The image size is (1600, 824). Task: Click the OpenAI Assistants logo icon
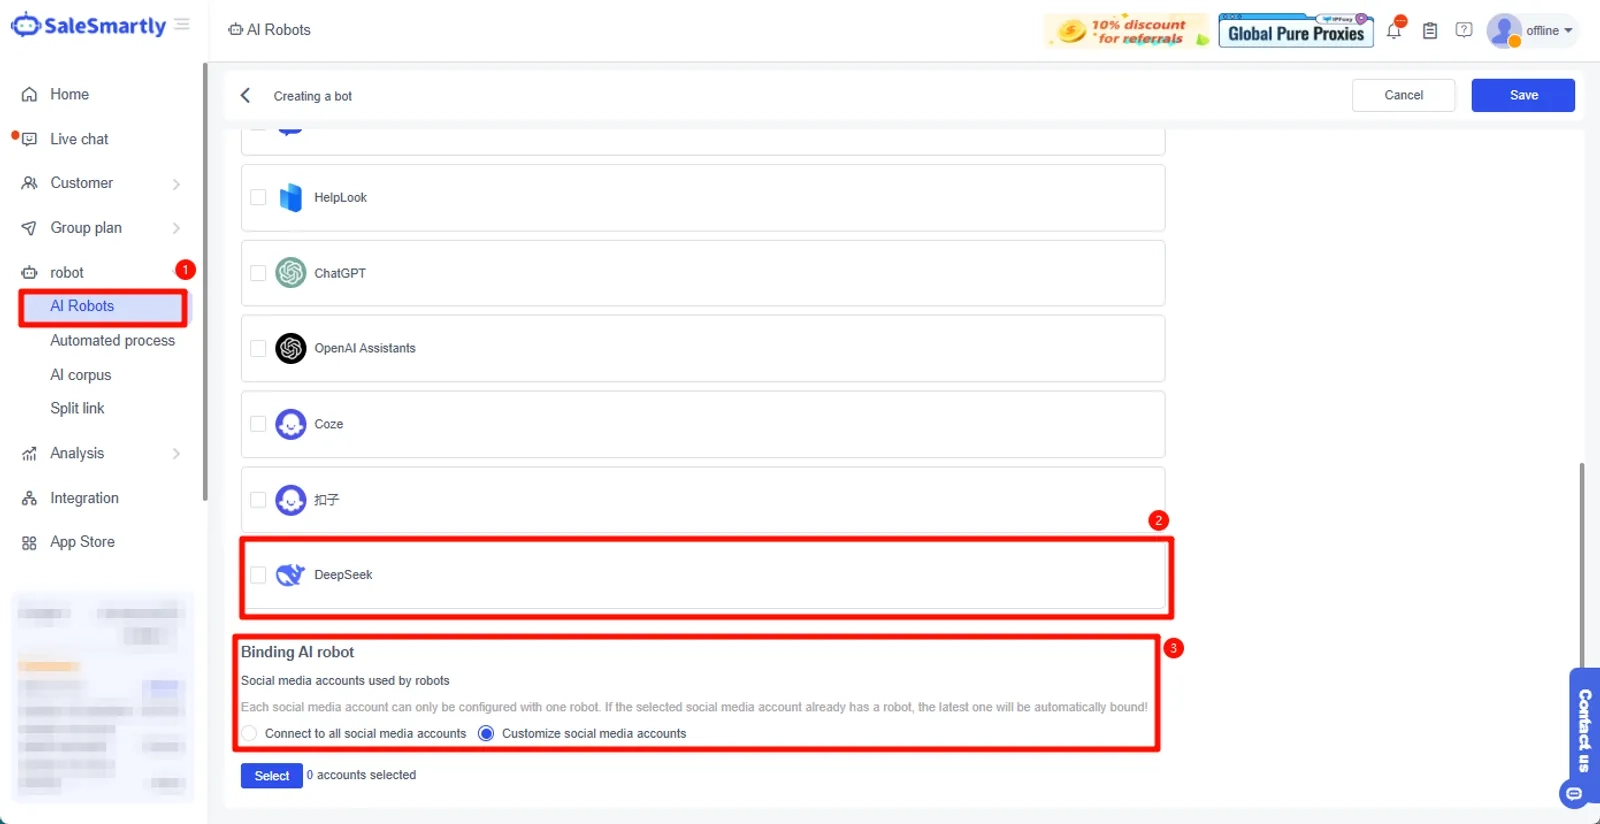click(291, 348)
